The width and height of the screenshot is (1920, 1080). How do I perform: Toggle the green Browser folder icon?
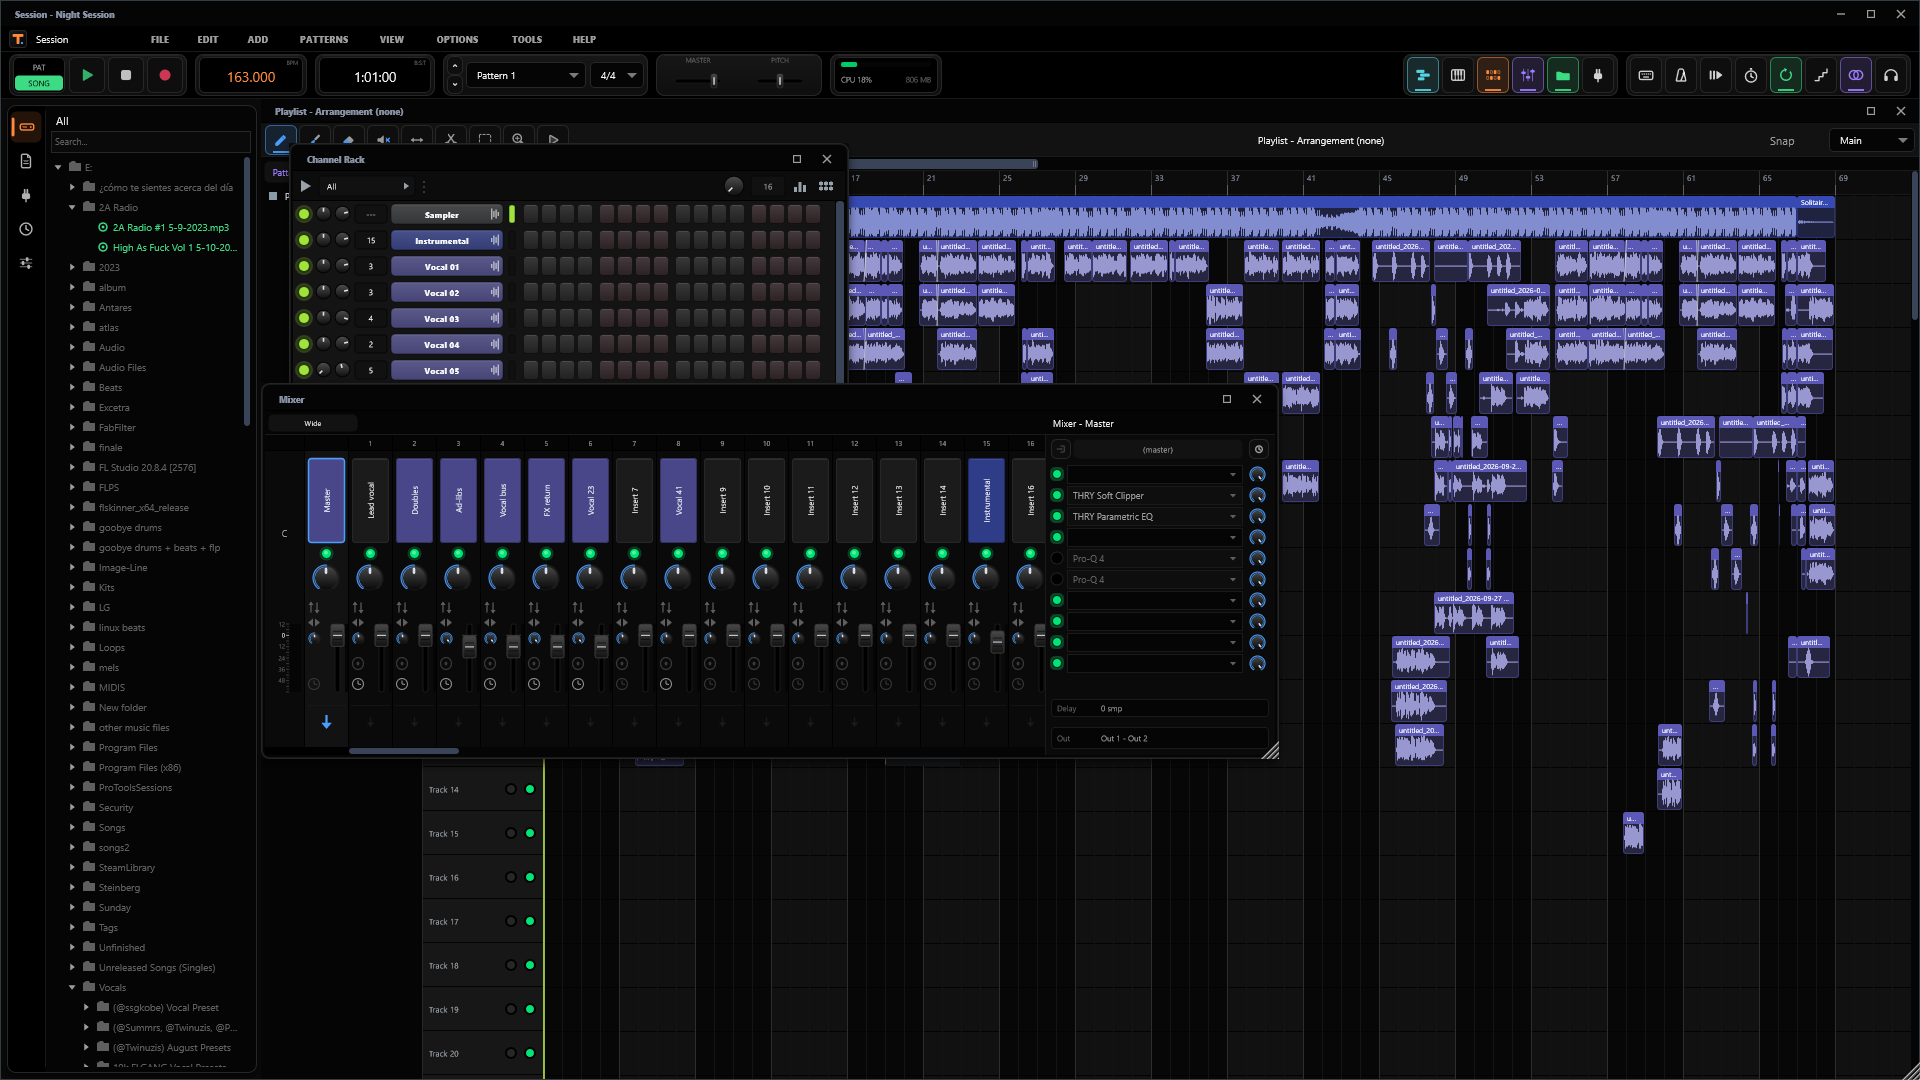(1562, 75)
